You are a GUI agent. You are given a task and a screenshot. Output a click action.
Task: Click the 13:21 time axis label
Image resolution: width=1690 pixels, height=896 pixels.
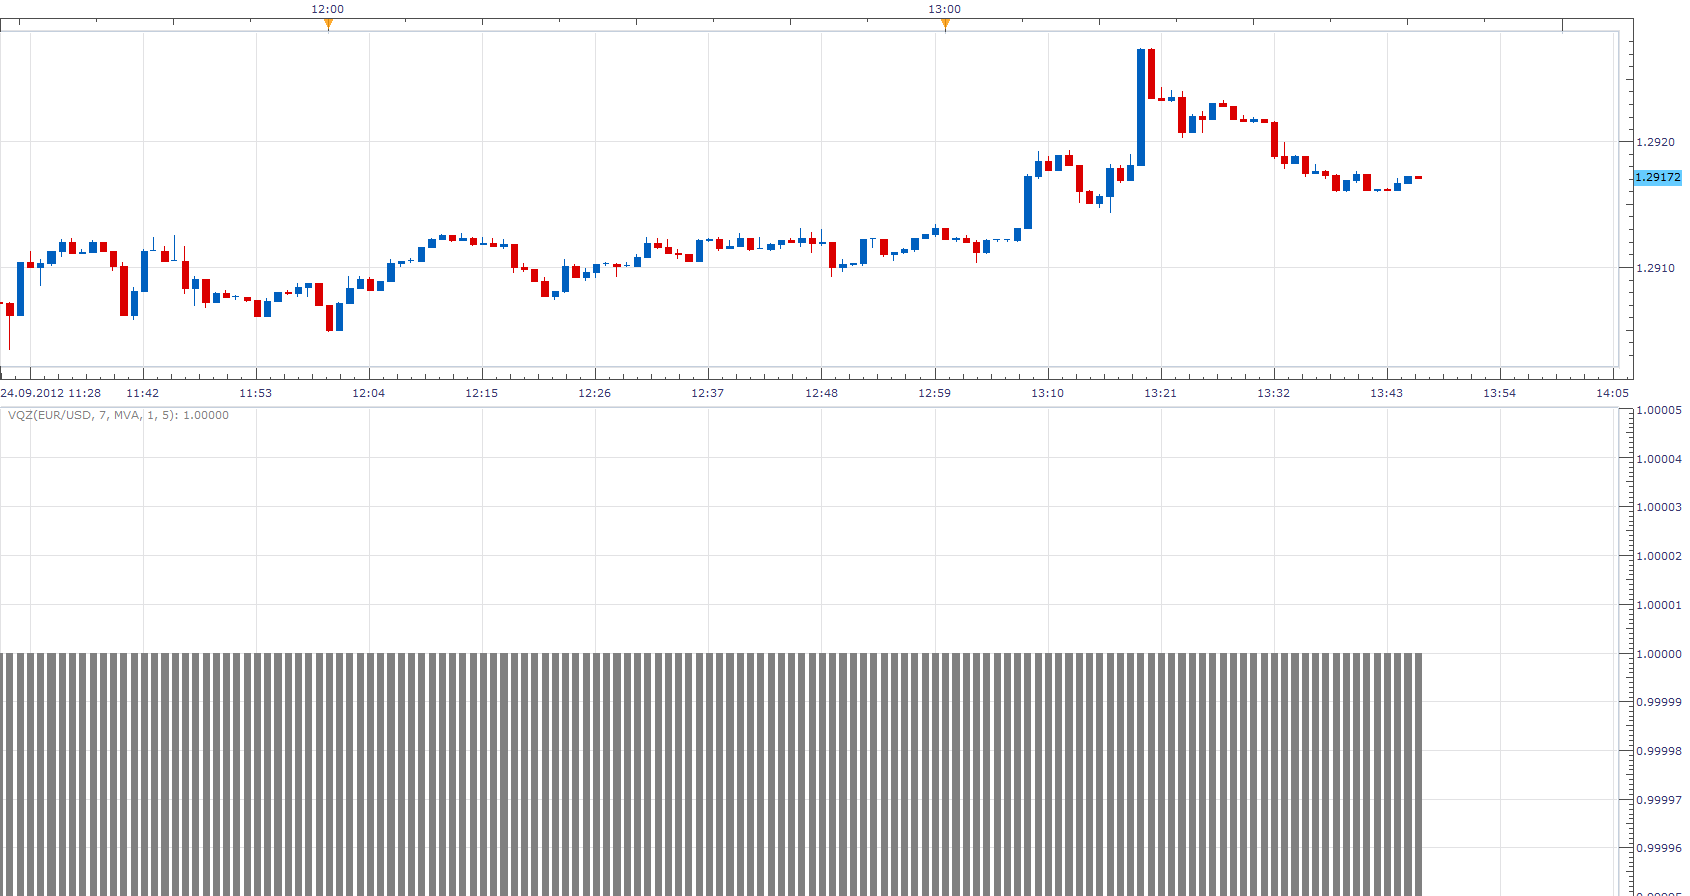pyautogui.click(x=1161, y=393)
